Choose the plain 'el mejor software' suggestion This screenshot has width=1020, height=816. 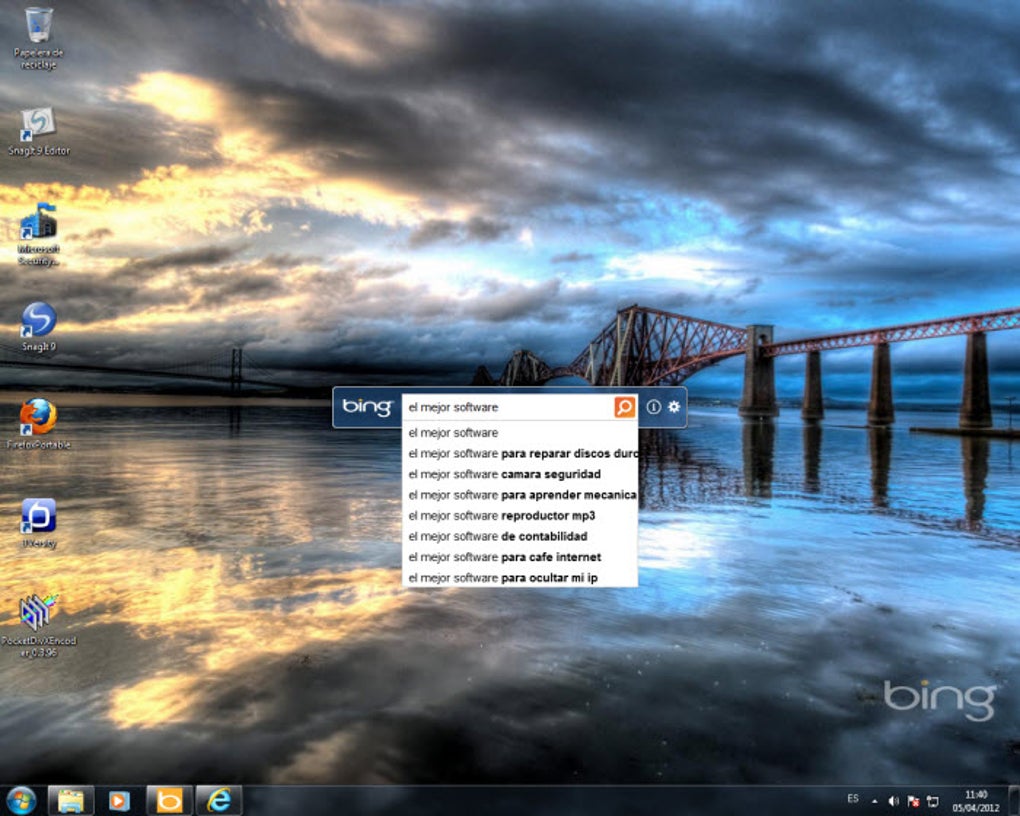click(520, 433)
